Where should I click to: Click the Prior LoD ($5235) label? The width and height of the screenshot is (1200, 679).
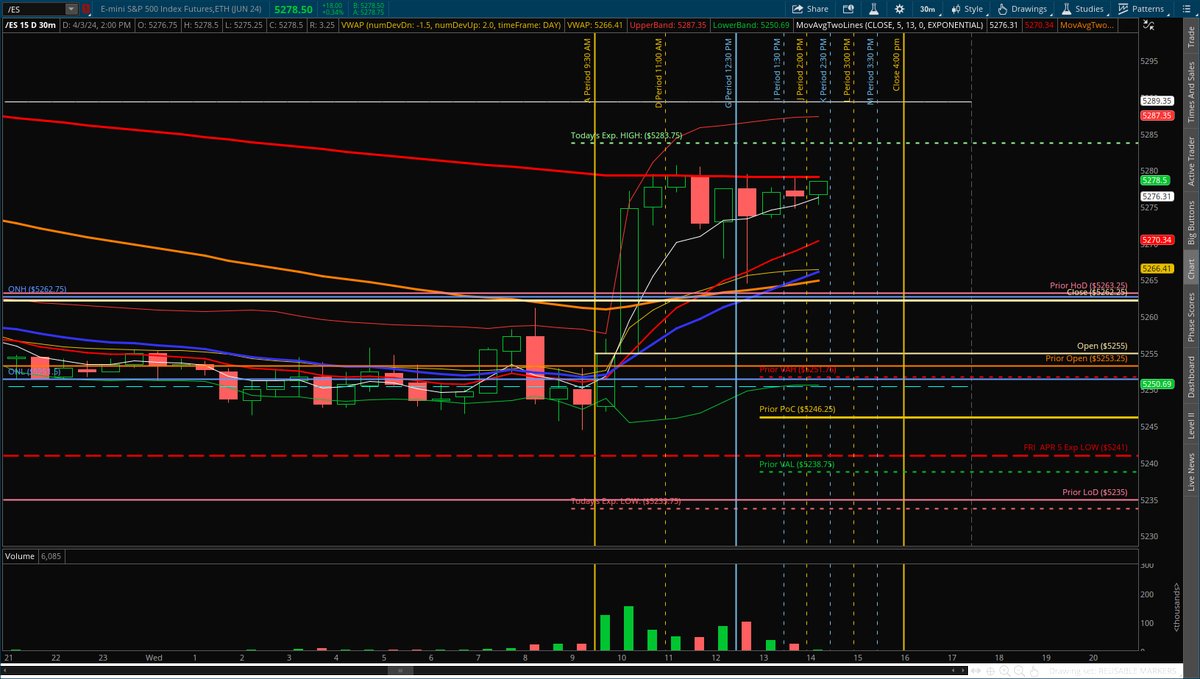click(1095, 492)
